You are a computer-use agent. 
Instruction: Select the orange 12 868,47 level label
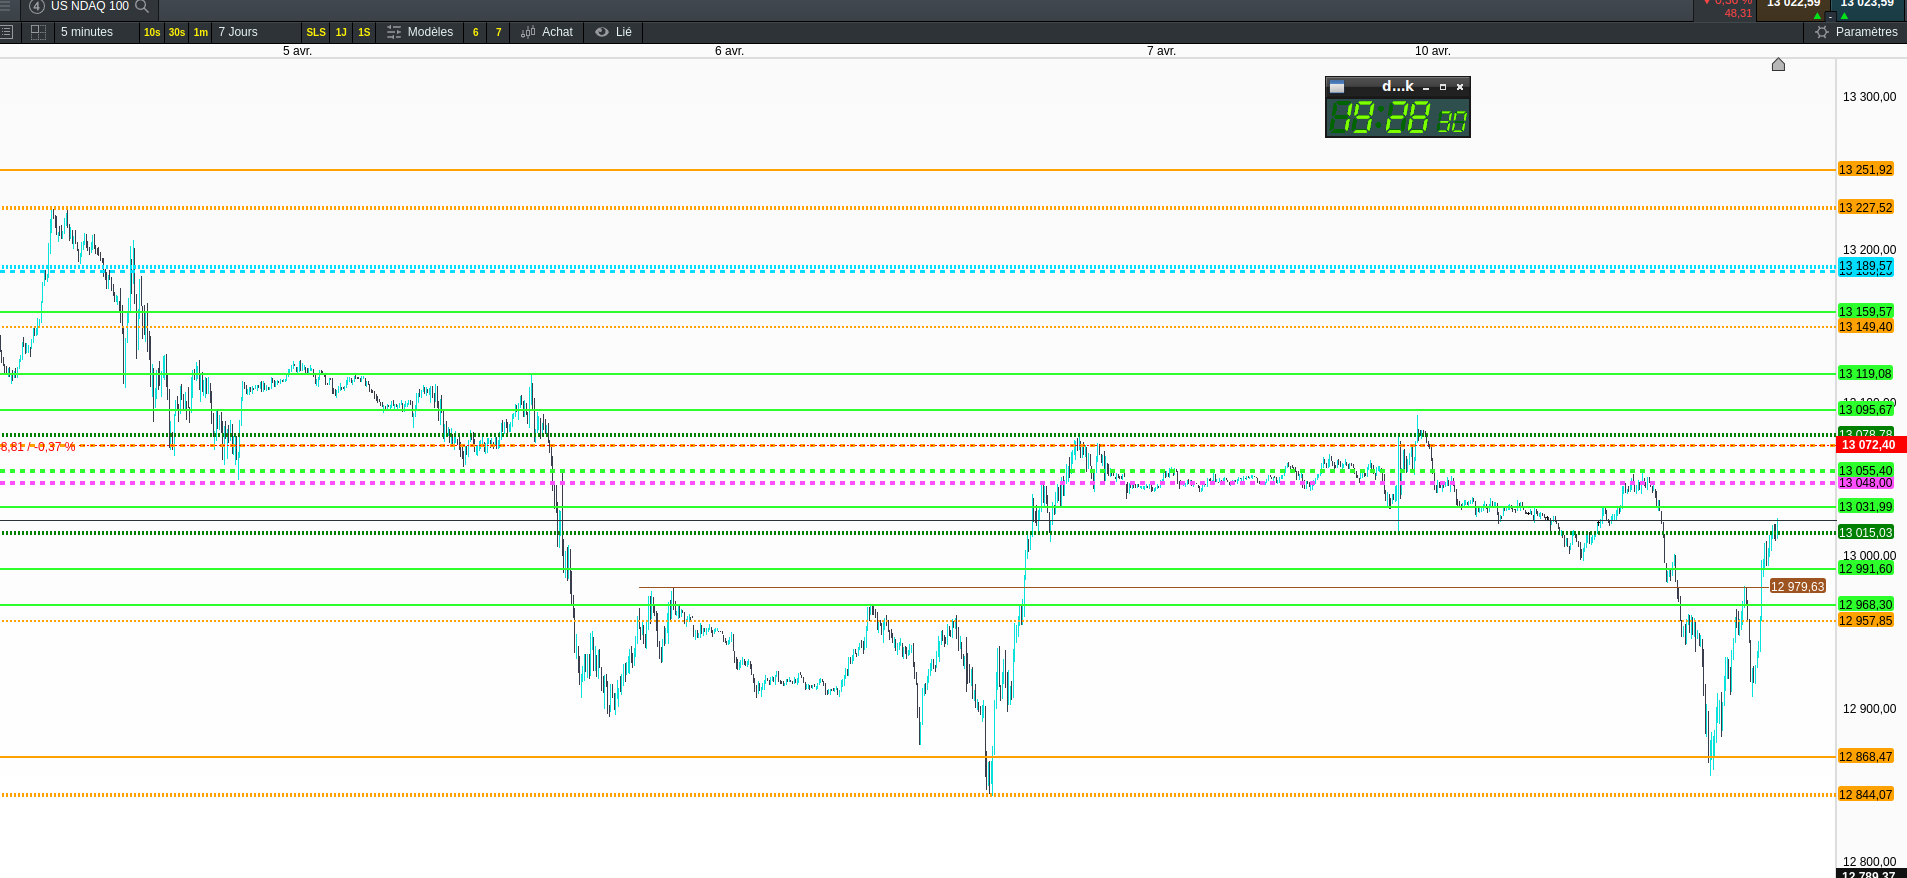coord(1865,757)
